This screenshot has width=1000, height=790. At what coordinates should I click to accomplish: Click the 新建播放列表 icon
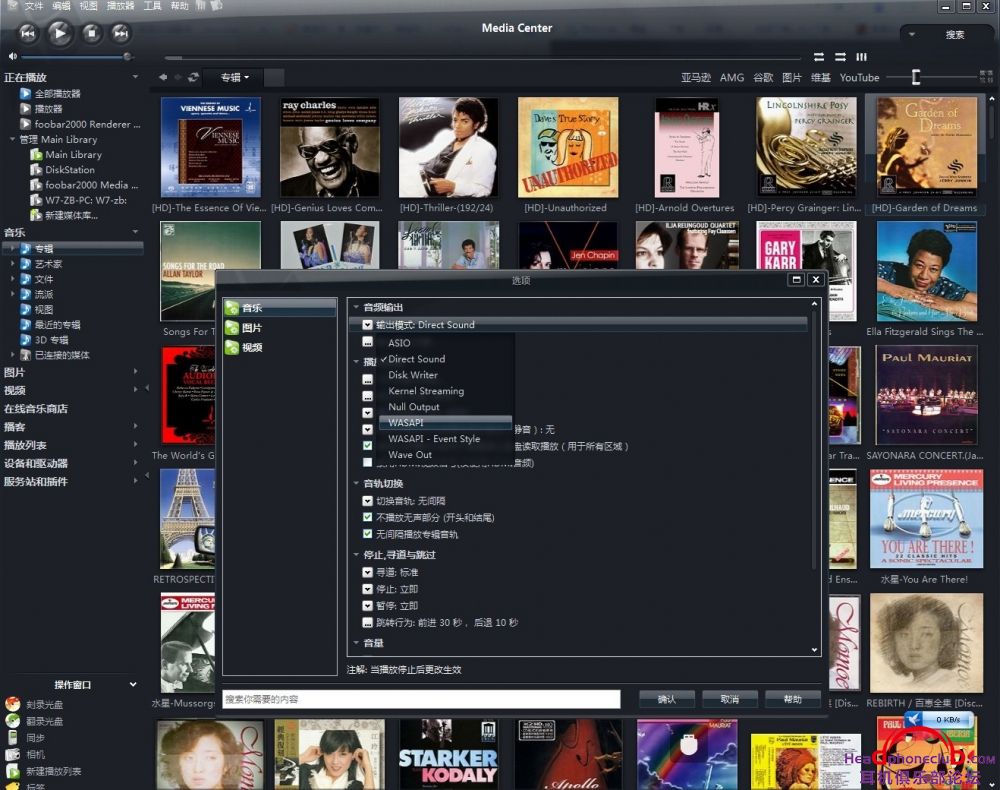pos(13,771)
